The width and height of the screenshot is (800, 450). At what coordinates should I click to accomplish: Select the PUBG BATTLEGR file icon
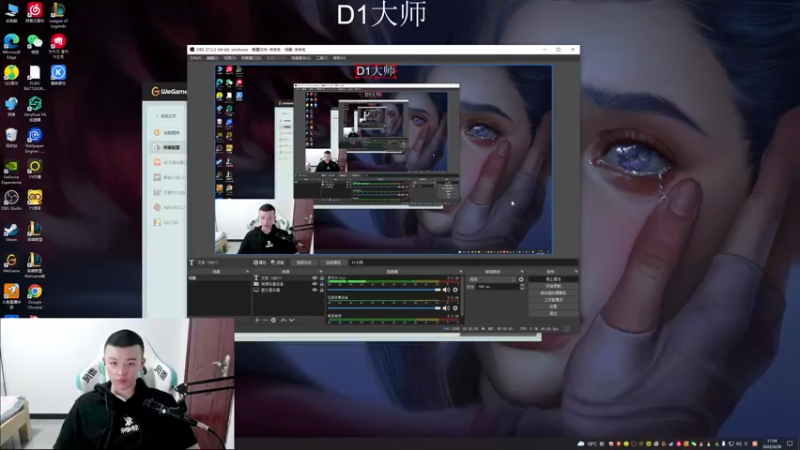[x=35, y=78]
